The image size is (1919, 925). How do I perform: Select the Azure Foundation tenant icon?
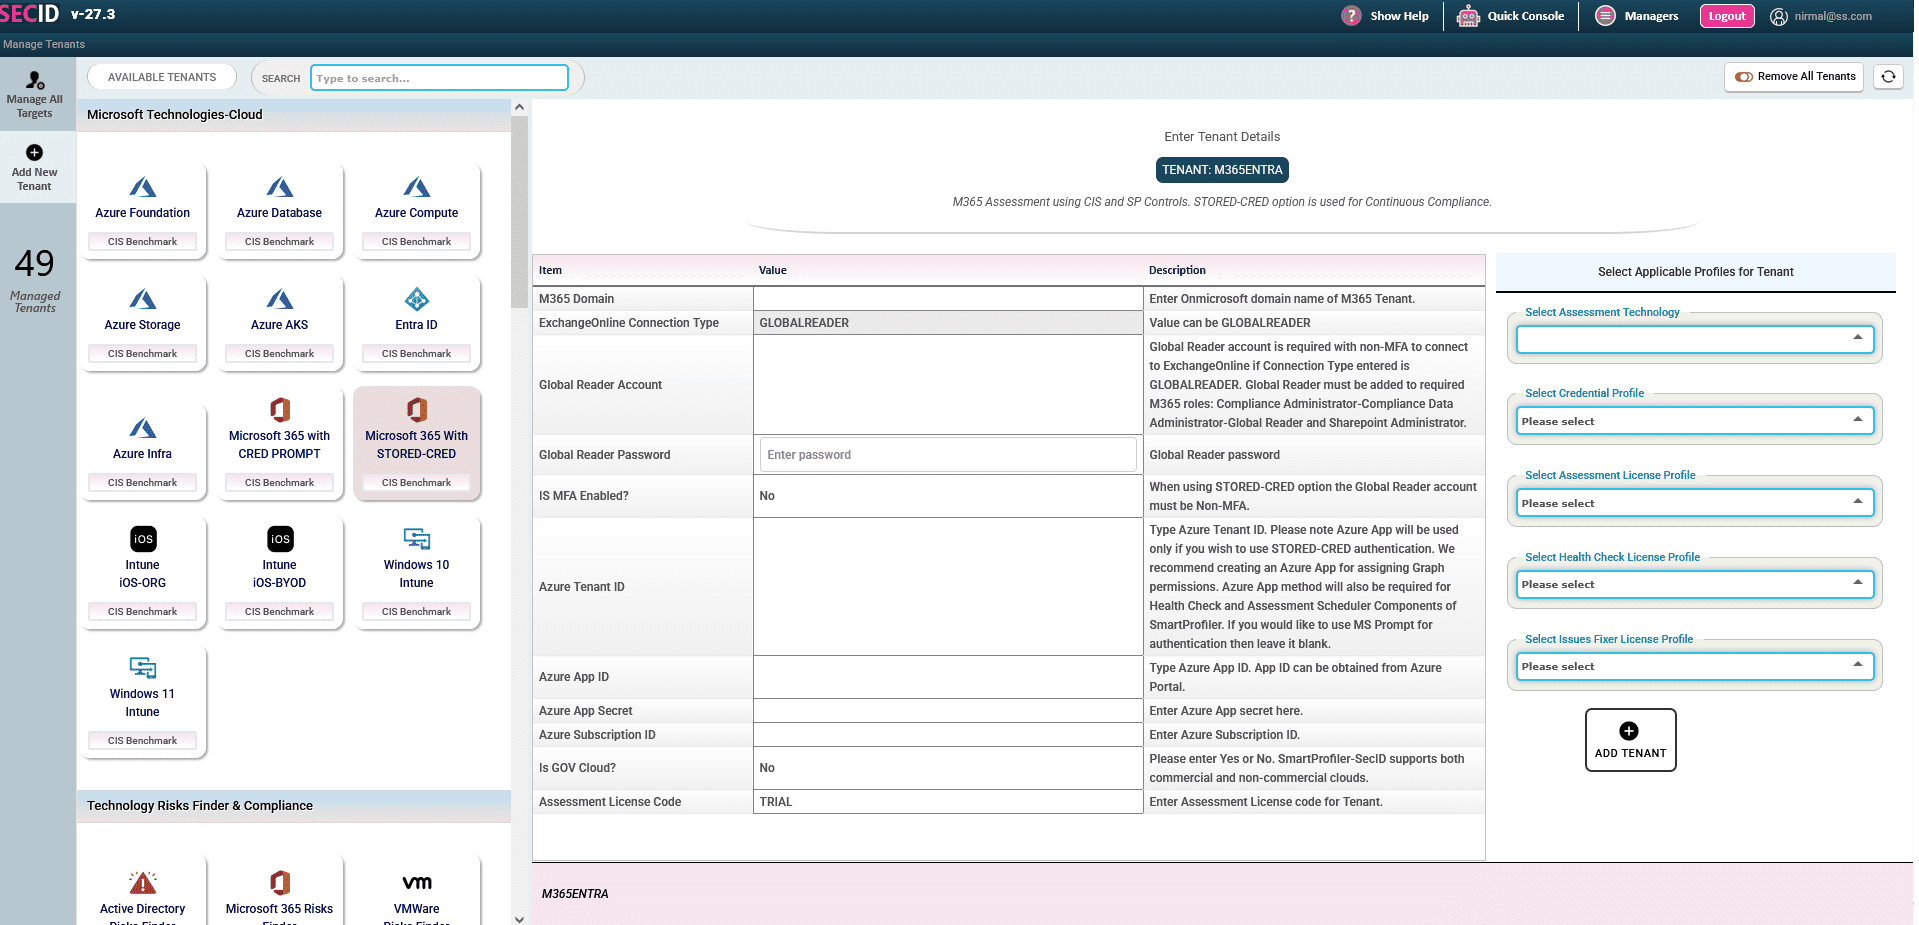(x=143, y=187)
